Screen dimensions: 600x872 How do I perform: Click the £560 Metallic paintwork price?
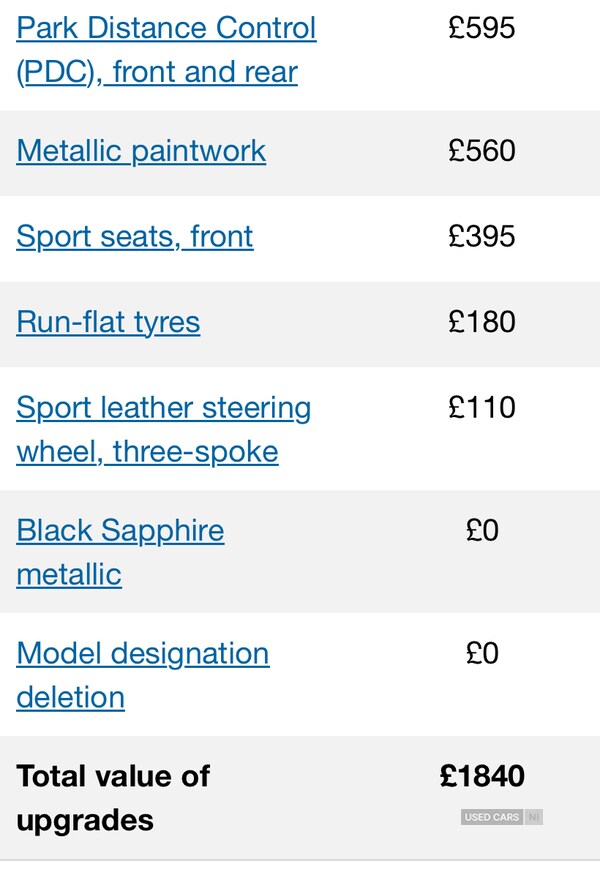(x=482, y=151)
